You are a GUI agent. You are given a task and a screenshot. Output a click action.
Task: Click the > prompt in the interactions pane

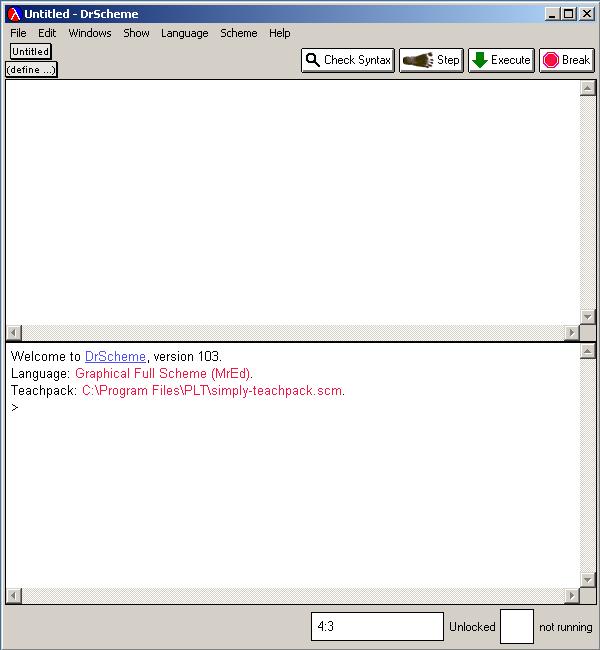coord(15,408)
